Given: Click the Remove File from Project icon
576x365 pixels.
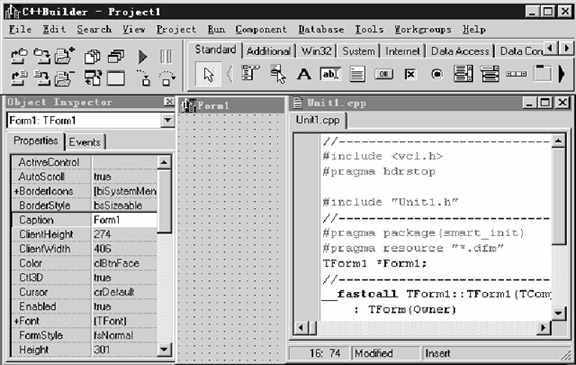Looking at the screenshot, I should click(65, 78).
